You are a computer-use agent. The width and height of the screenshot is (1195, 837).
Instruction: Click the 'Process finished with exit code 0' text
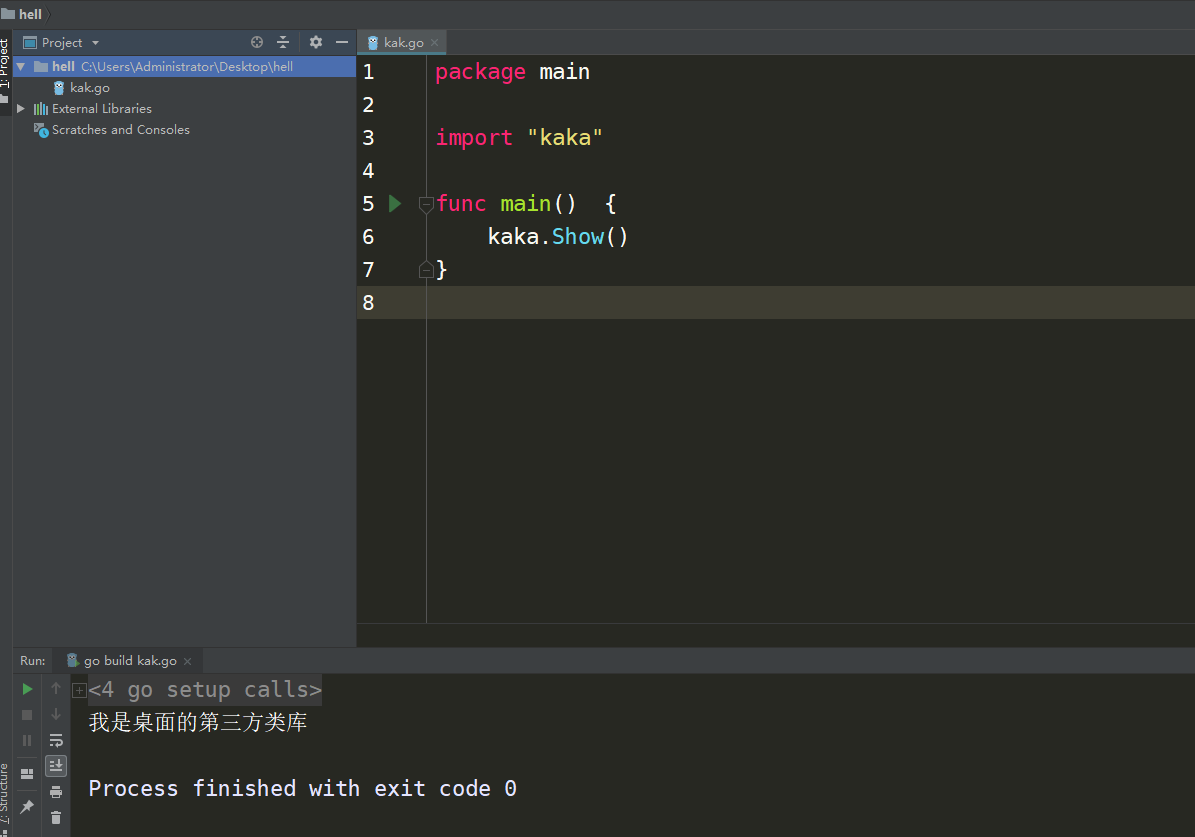tap(303, 788)
